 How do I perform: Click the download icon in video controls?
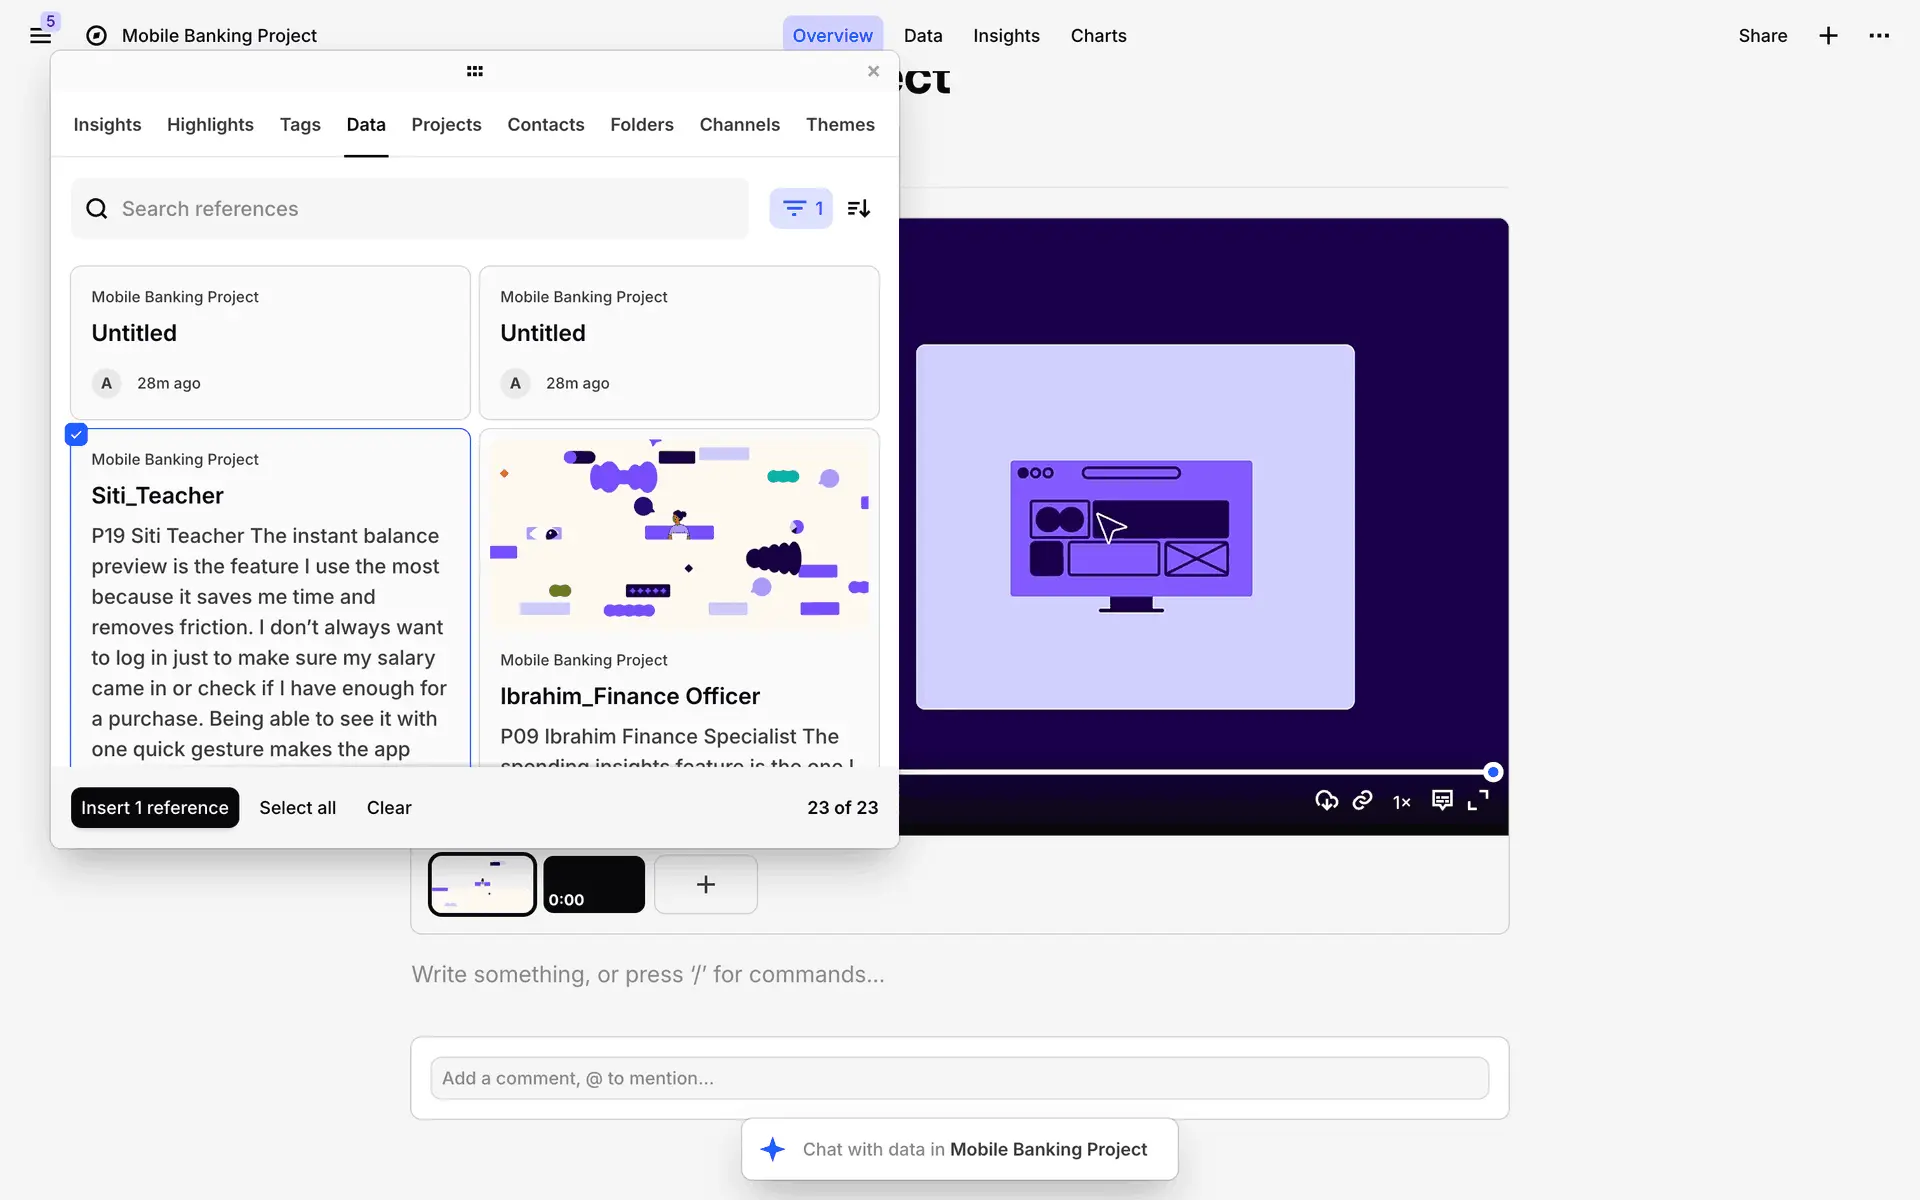coord(1326,801)
